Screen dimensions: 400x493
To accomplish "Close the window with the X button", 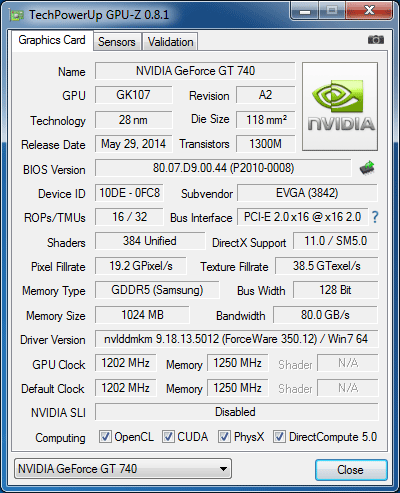I will pos(370,11).
